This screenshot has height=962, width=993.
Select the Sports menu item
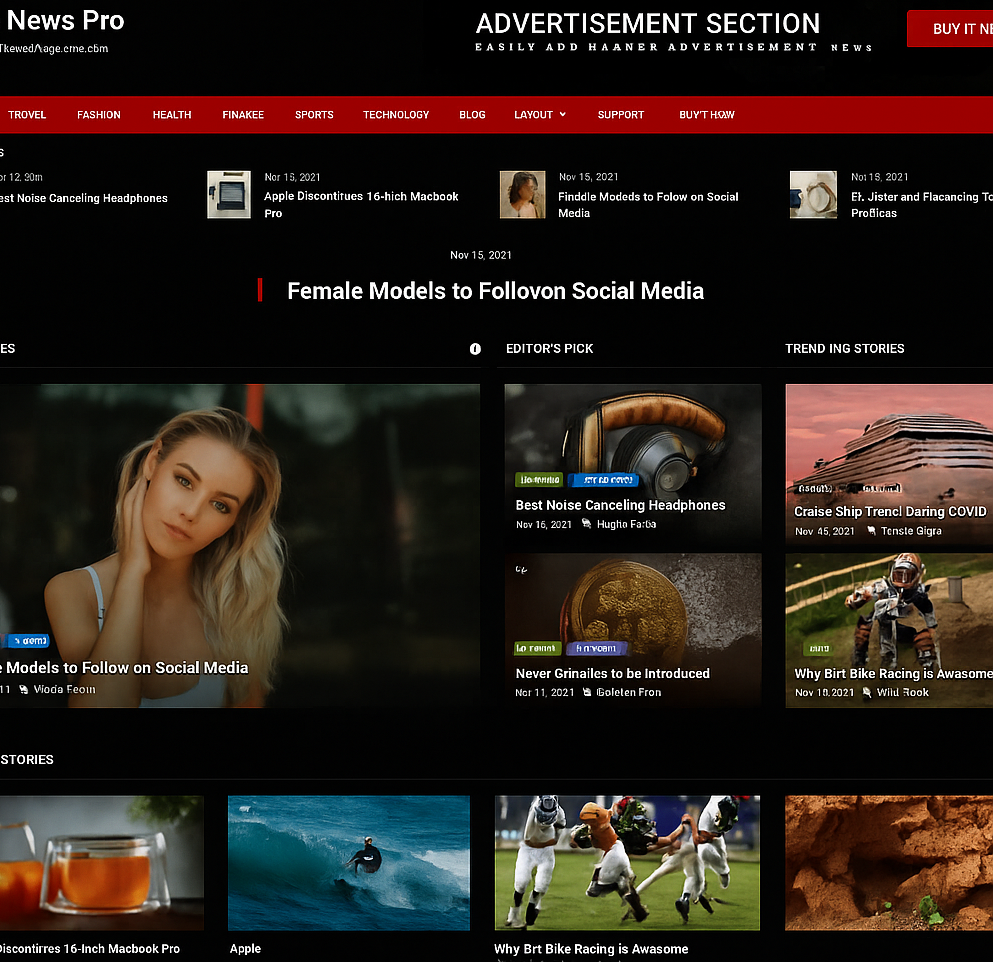click(x=314, y=115)
